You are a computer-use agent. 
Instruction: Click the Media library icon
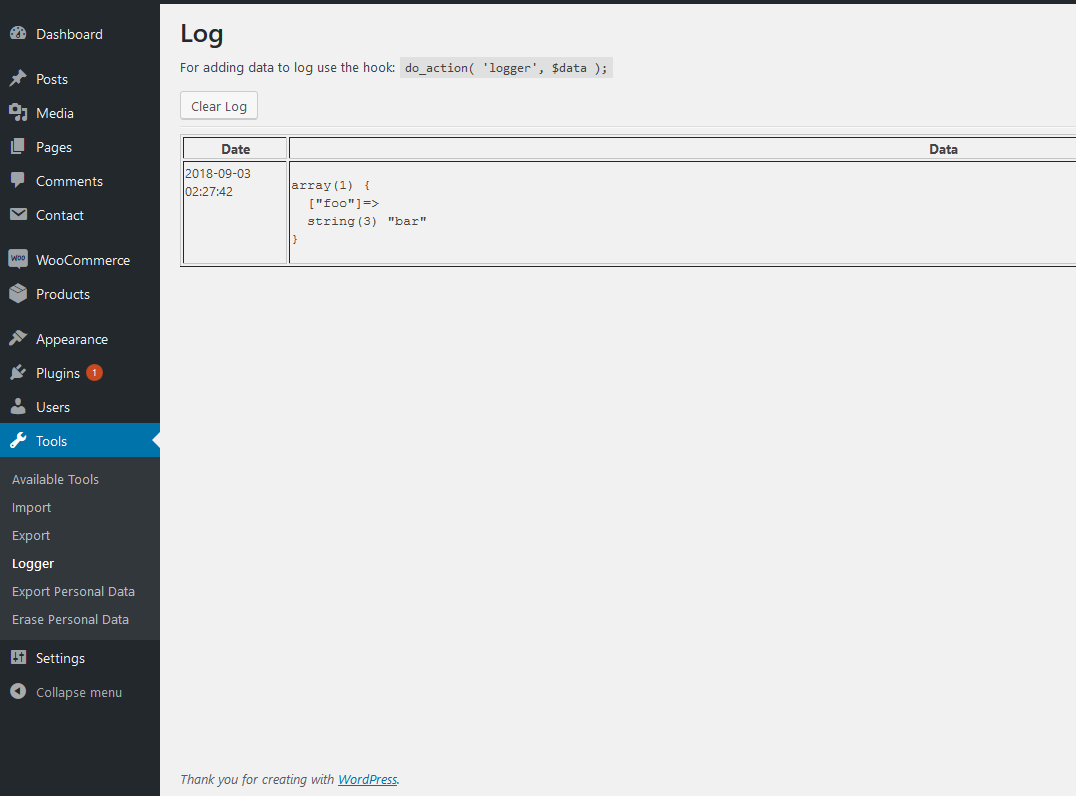[18, 113]
